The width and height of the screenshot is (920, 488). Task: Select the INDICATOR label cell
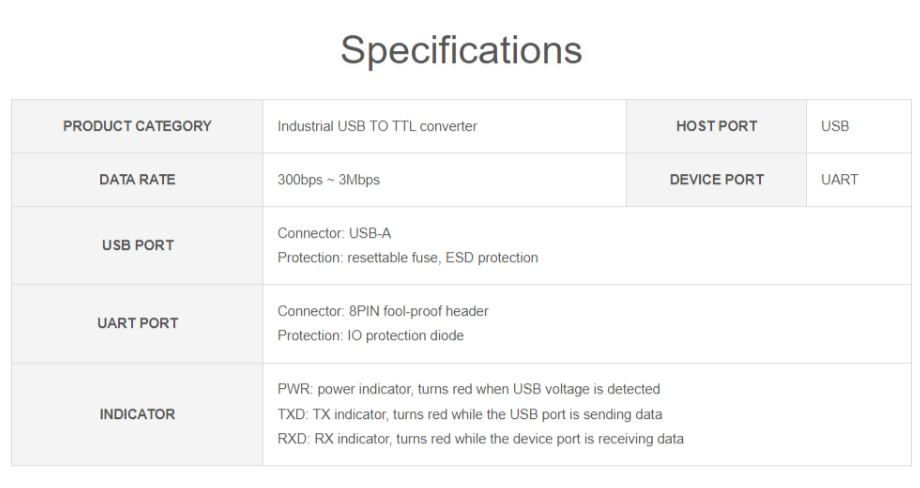(x=137, y=413)
